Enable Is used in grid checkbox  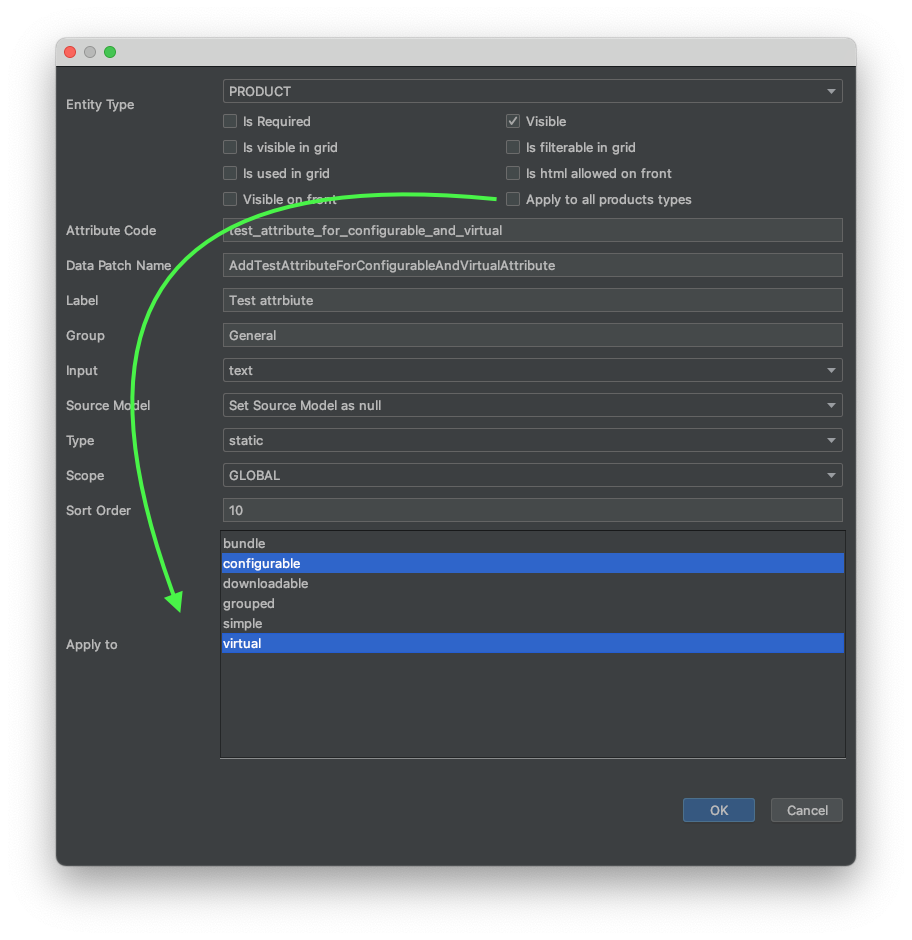(230, 173)
